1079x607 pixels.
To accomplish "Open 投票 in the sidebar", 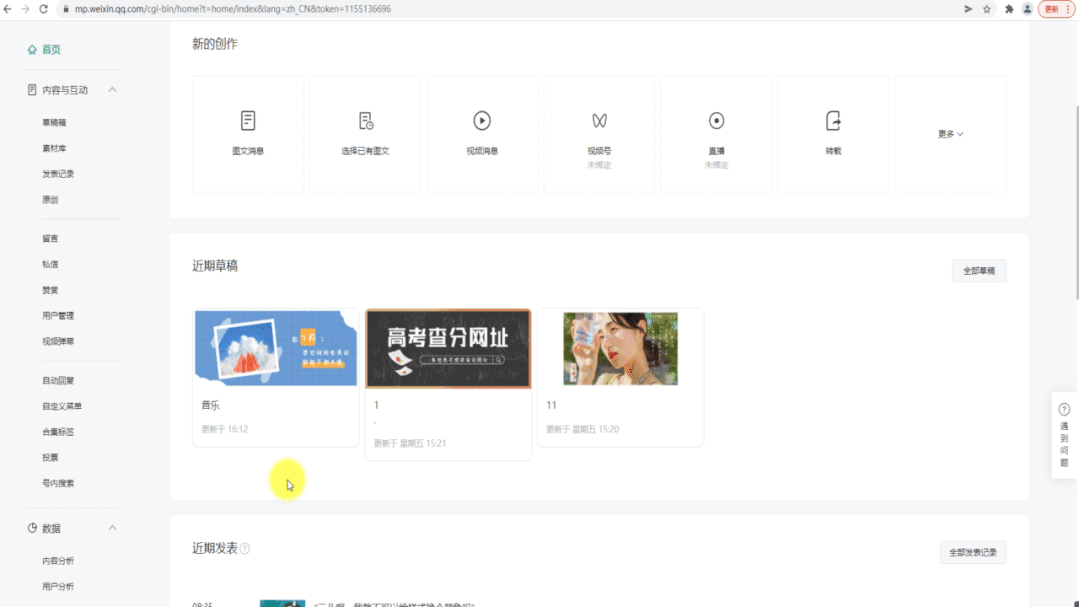I will (x=50, y=458).
